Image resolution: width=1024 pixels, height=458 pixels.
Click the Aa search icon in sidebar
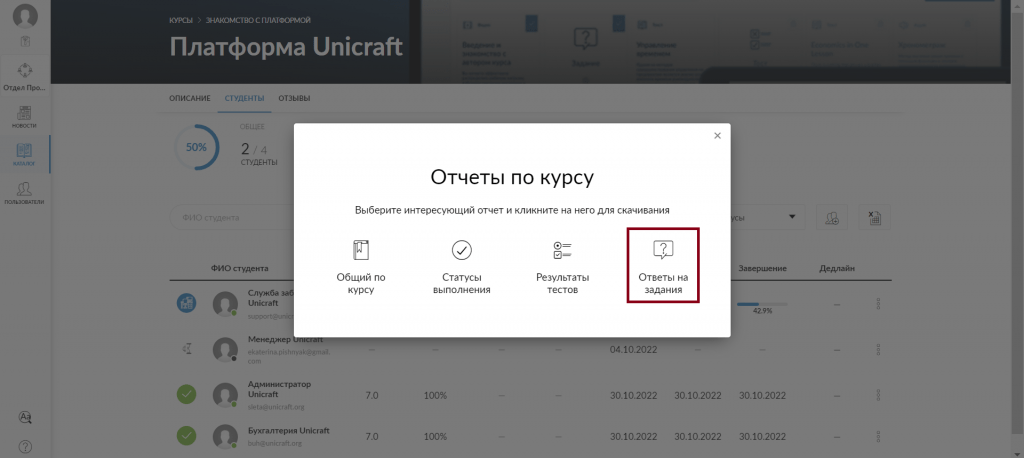pyautogui.click(x=25, y=417)
